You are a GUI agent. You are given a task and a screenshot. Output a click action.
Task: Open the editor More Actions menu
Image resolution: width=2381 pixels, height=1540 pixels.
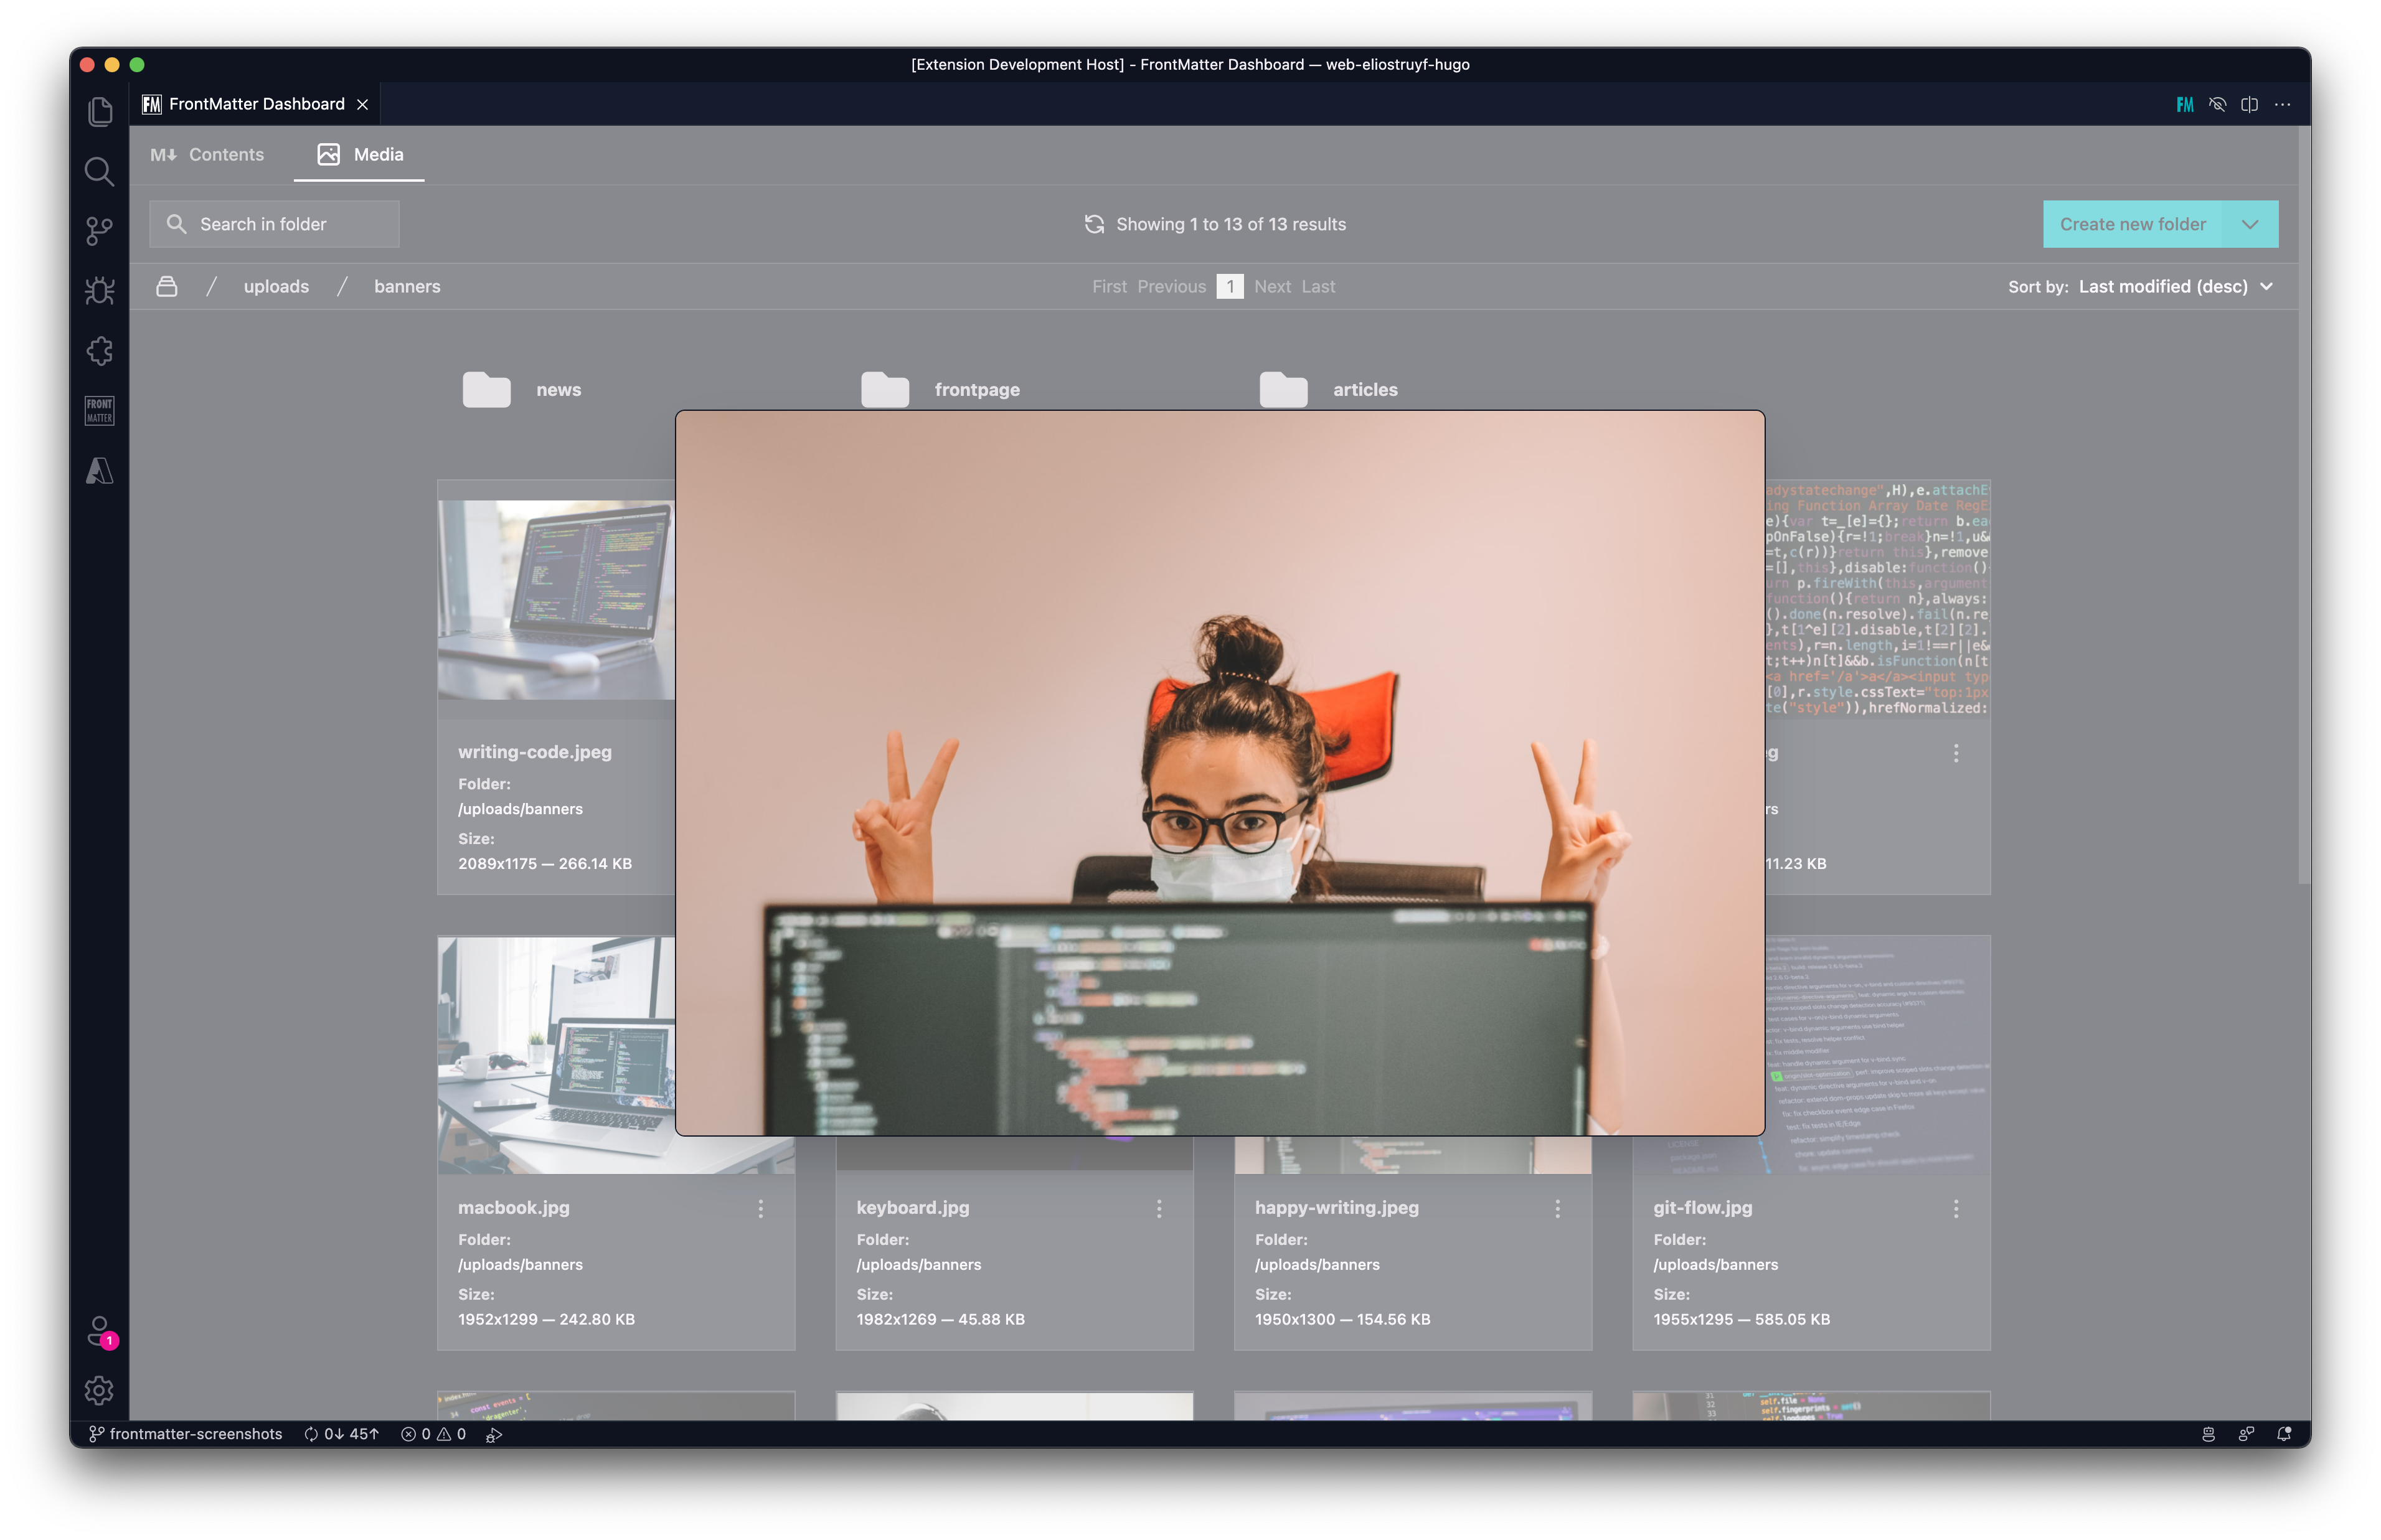pos(2282,104)
